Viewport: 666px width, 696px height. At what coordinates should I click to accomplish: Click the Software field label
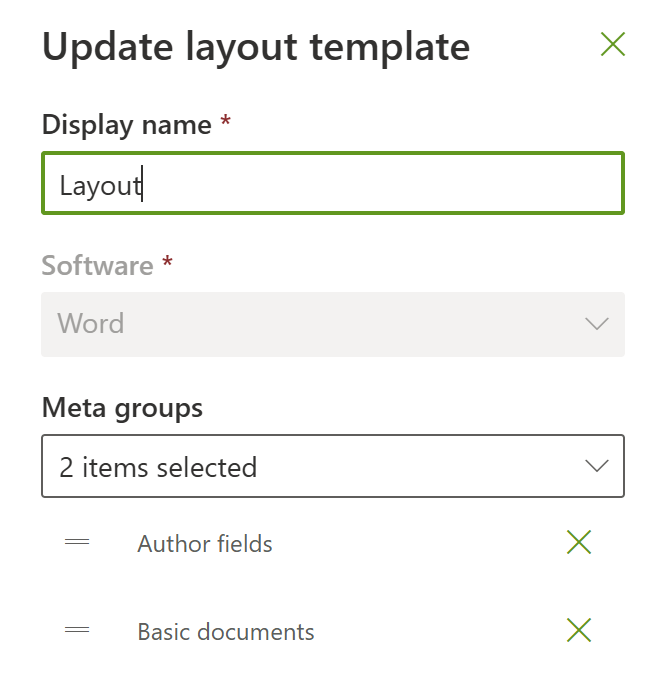(97, 266)
